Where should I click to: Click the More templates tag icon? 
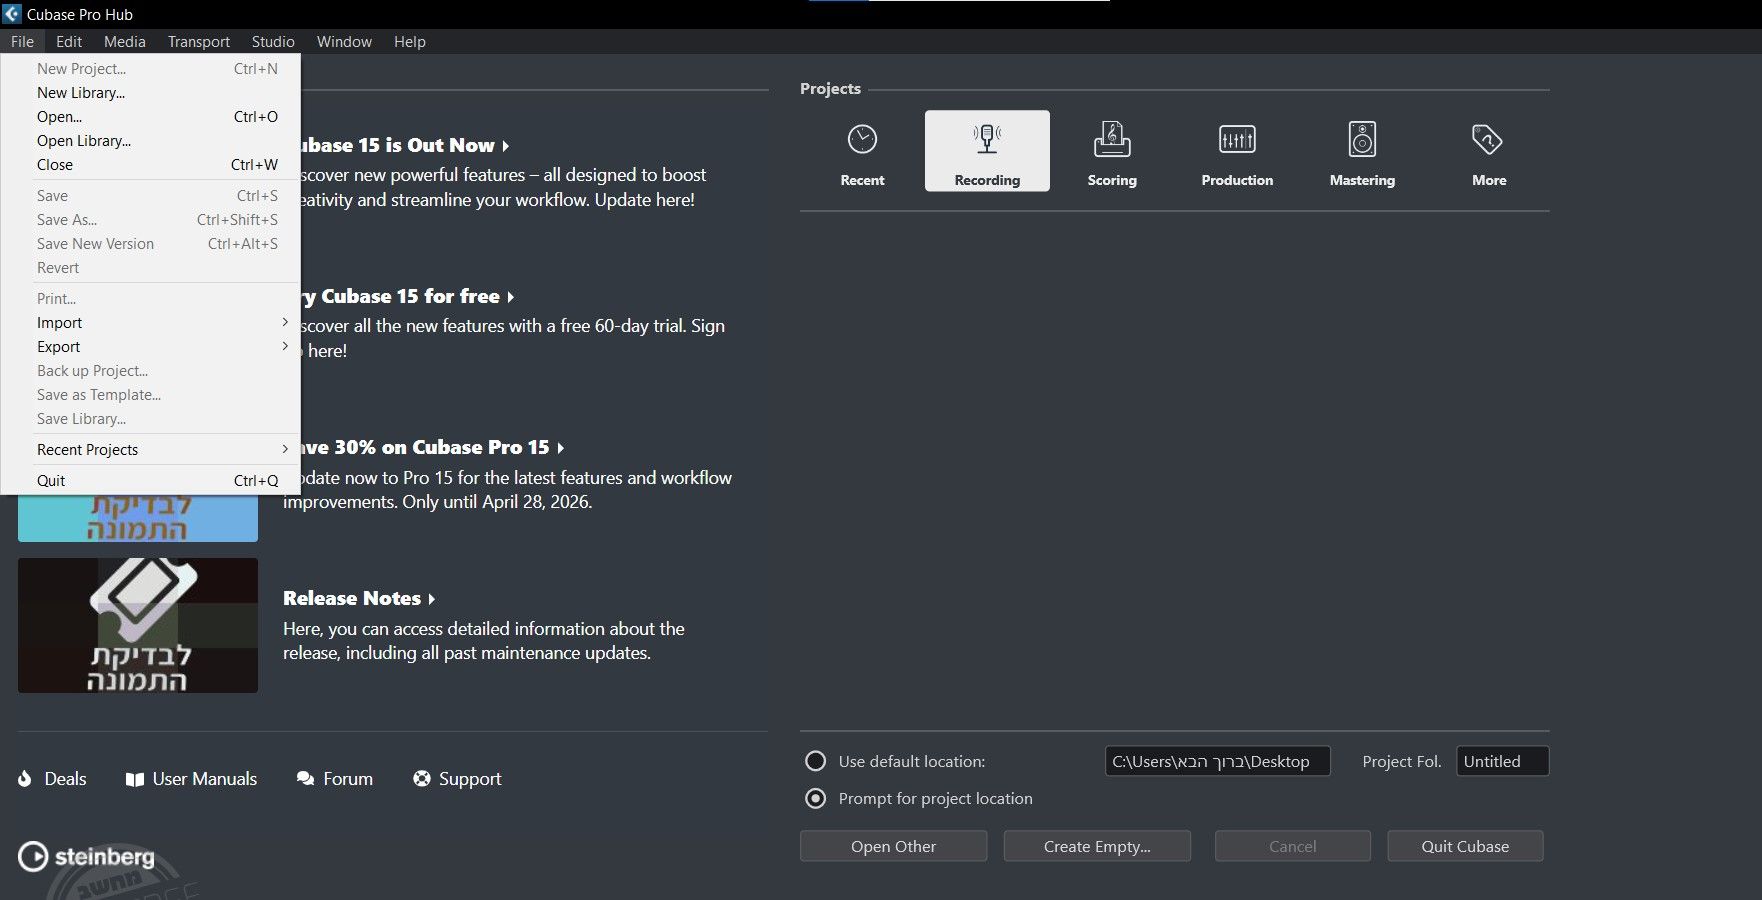point(1488,140)
